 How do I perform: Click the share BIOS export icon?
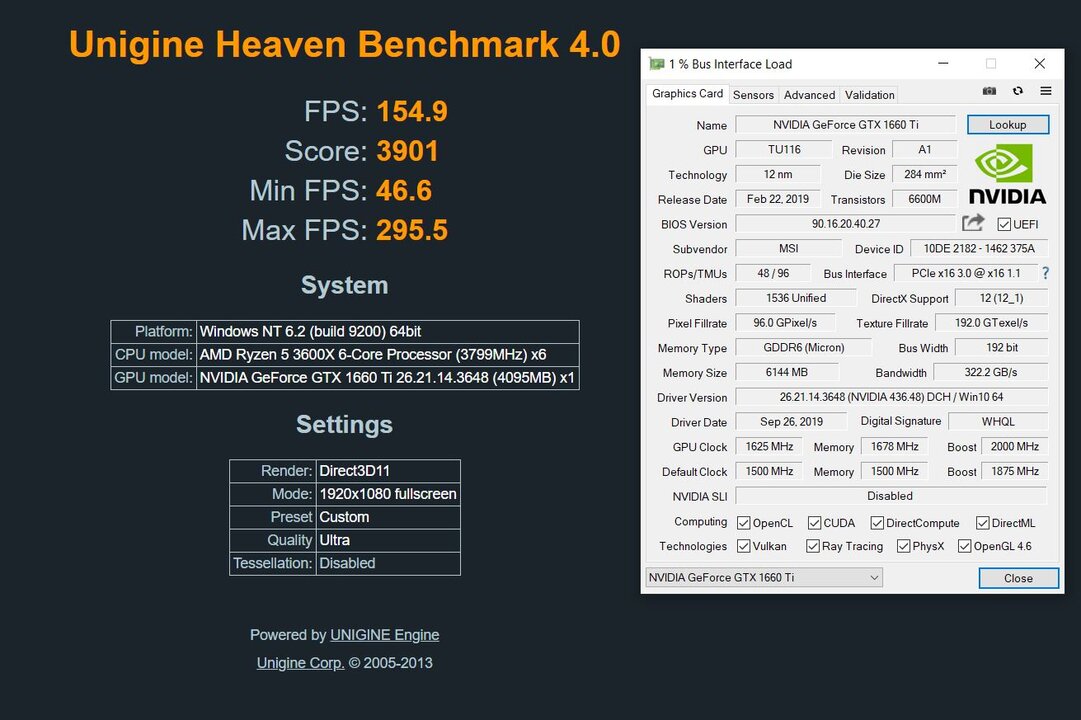tap(973, 223)
